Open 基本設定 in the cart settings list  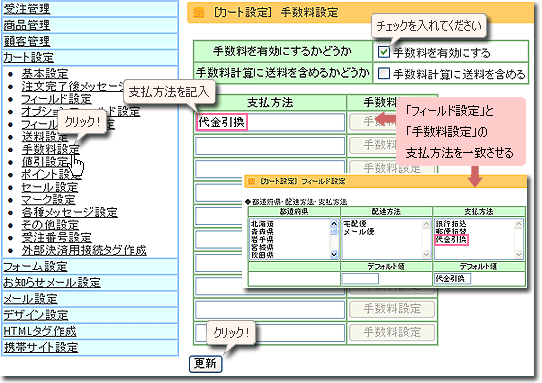tap(45, 74)
